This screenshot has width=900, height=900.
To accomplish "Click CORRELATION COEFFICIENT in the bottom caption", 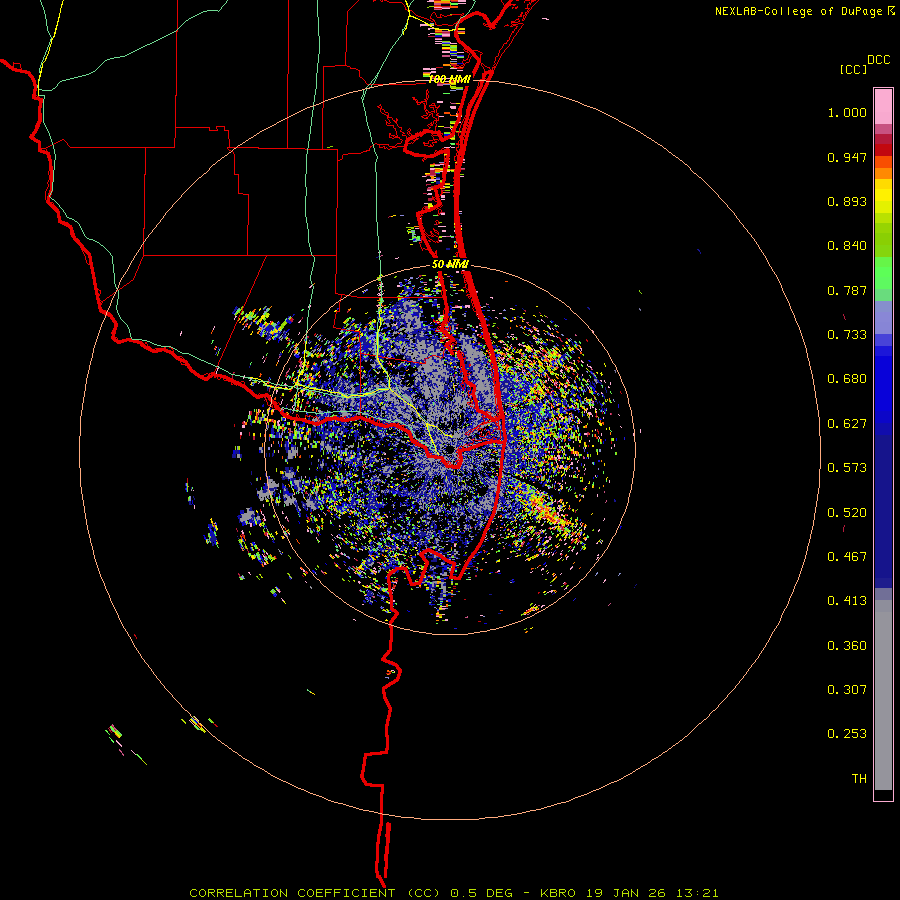I will (x=292, y=893).
